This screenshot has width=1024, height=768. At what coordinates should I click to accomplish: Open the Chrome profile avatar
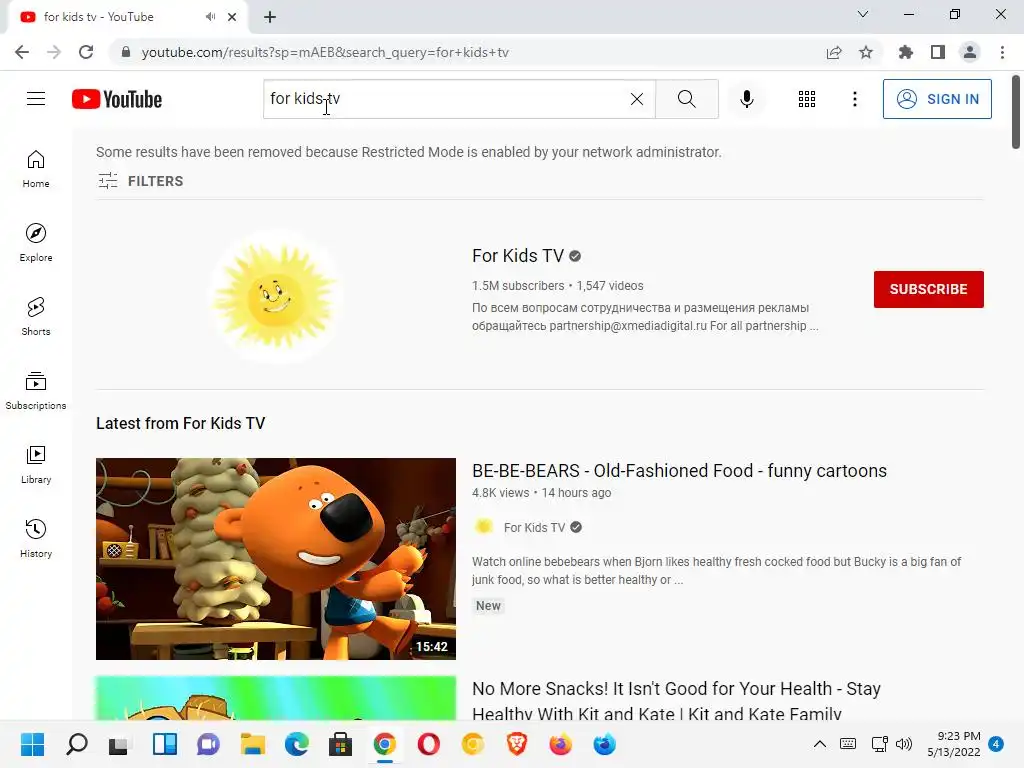pyautogui.click(x=970, y=52)
